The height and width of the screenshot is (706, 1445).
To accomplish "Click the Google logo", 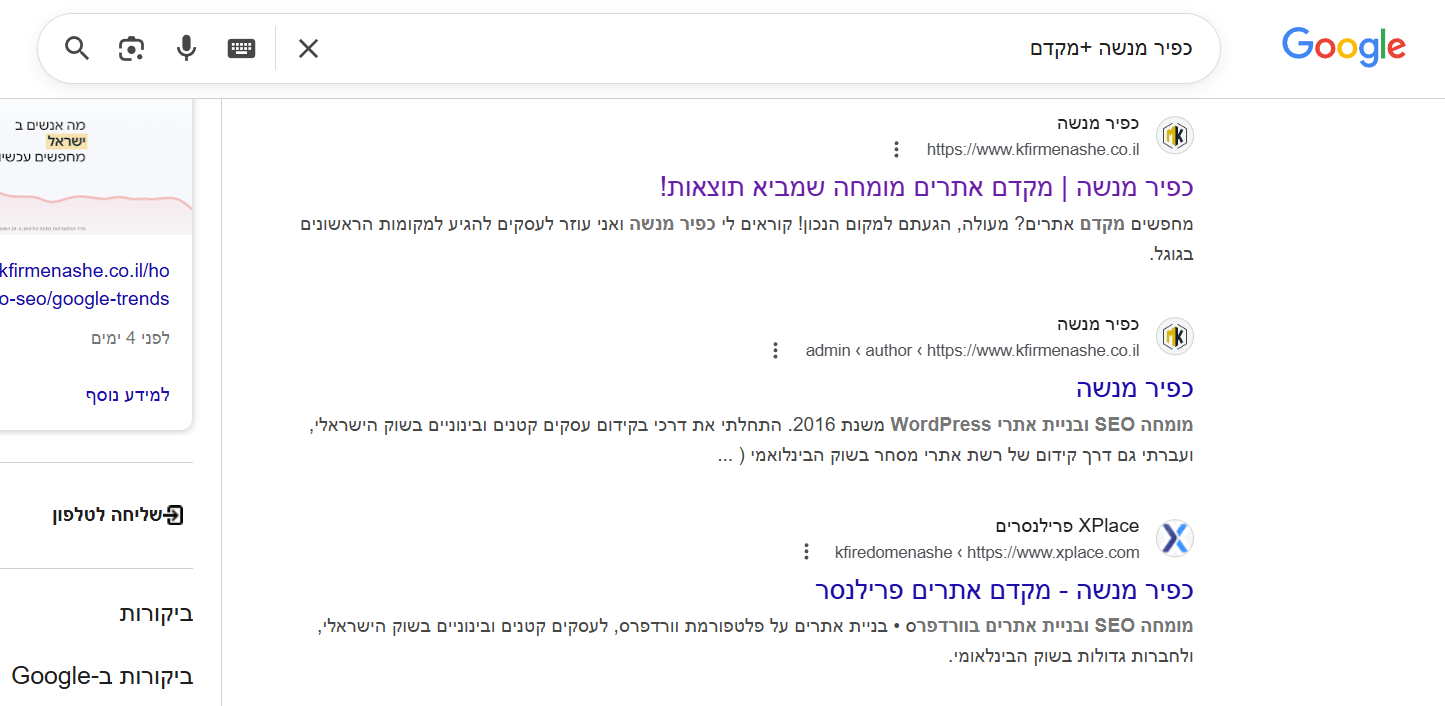I will (1344, 48).
